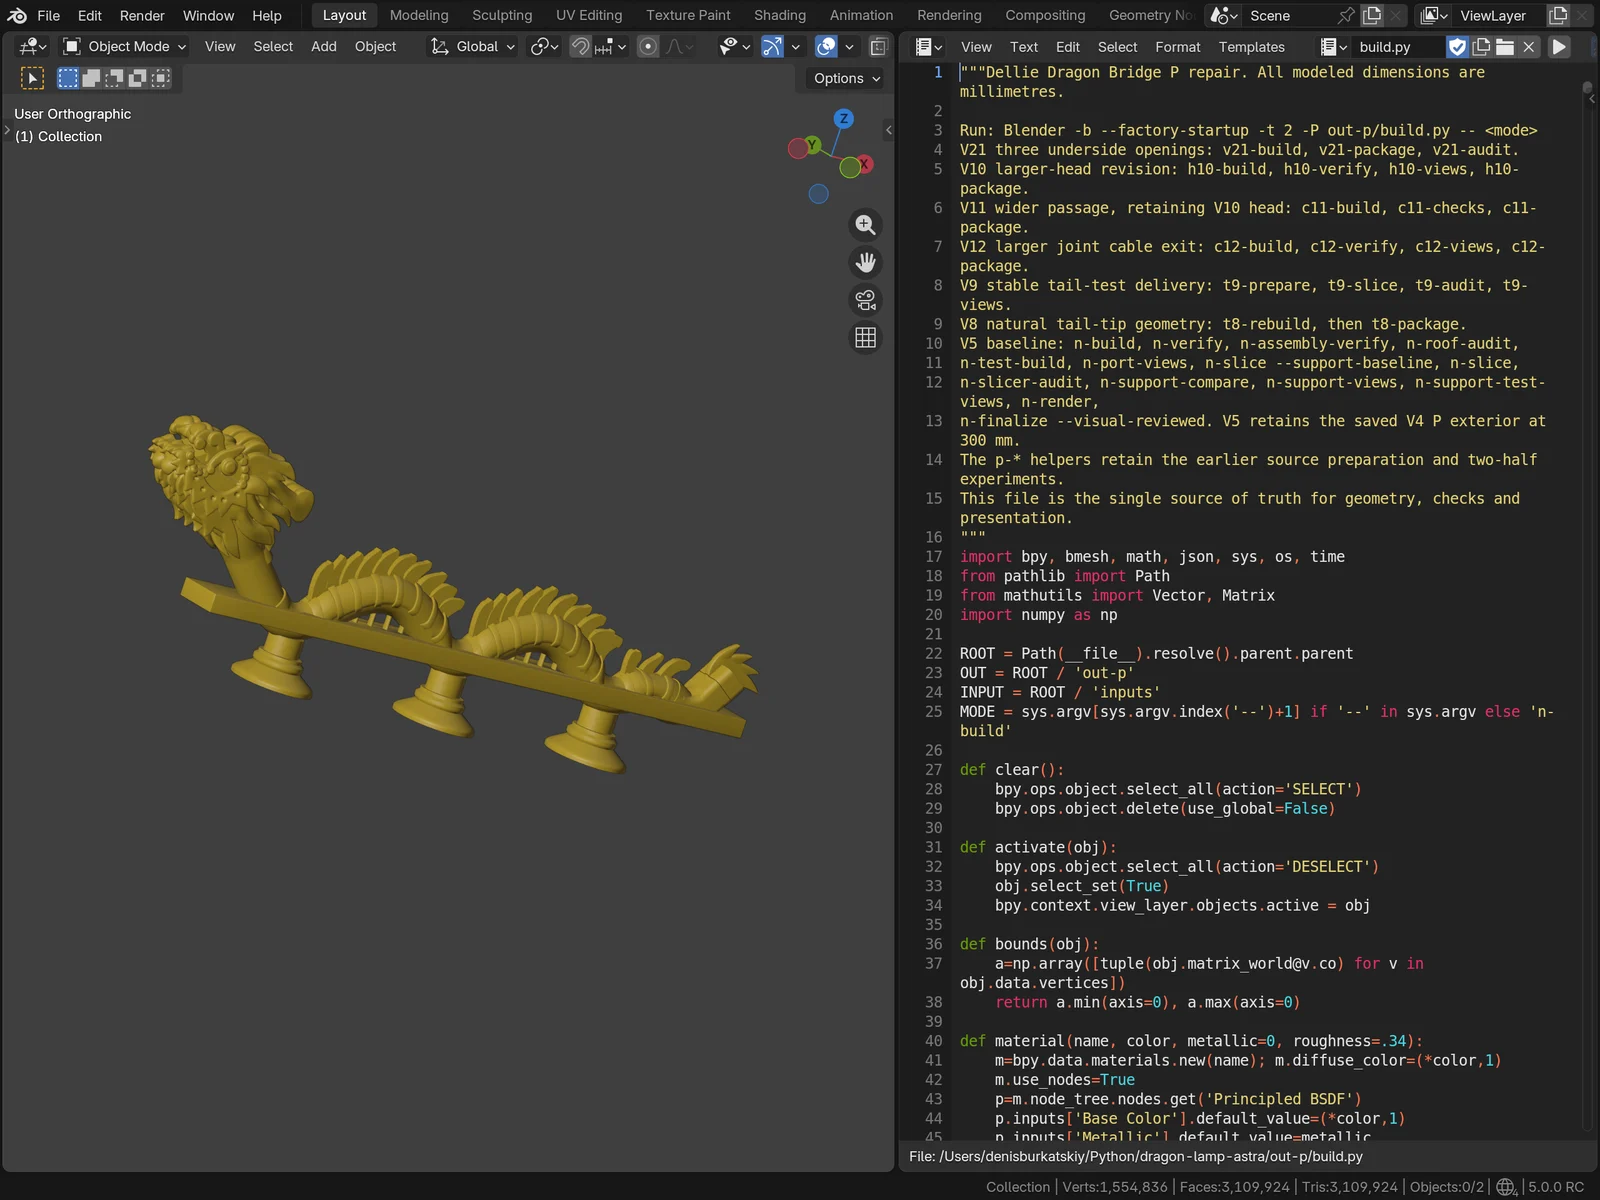
Task: Toggle the viewport overlays button
Action: pyautogui.click(x=826, y=46)
